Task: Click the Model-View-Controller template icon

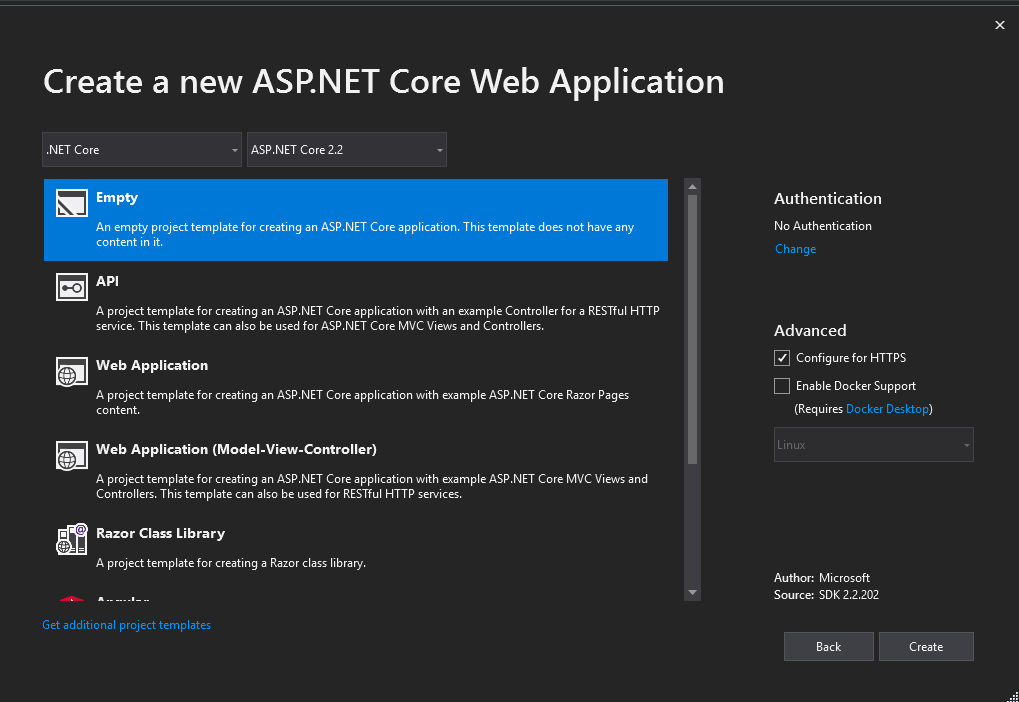Action: point(71,455)
